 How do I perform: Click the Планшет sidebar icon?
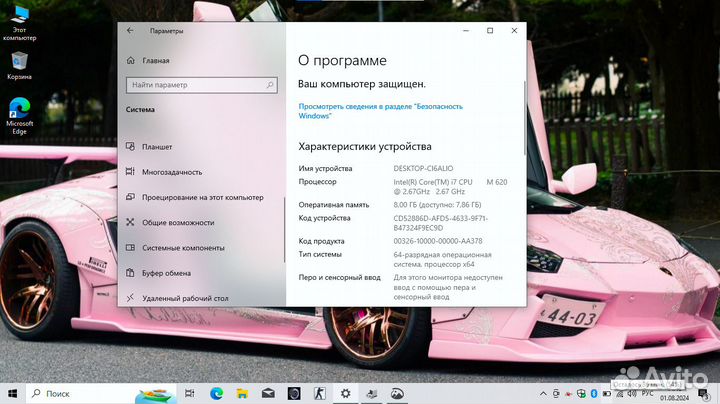(x=130, y=146)
